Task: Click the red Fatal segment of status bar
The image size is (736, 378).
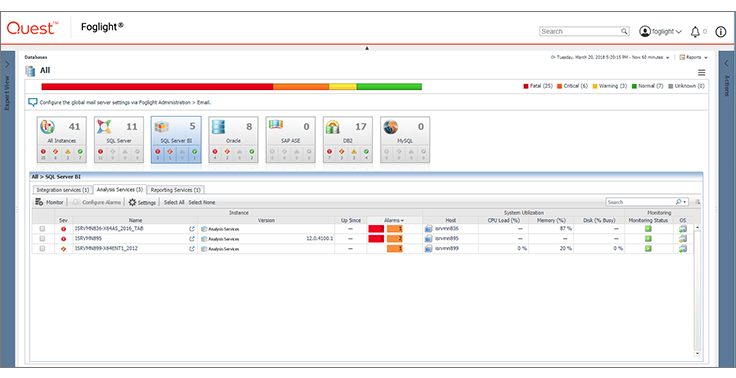Action: pyautogui.click(x=157, y=86)
